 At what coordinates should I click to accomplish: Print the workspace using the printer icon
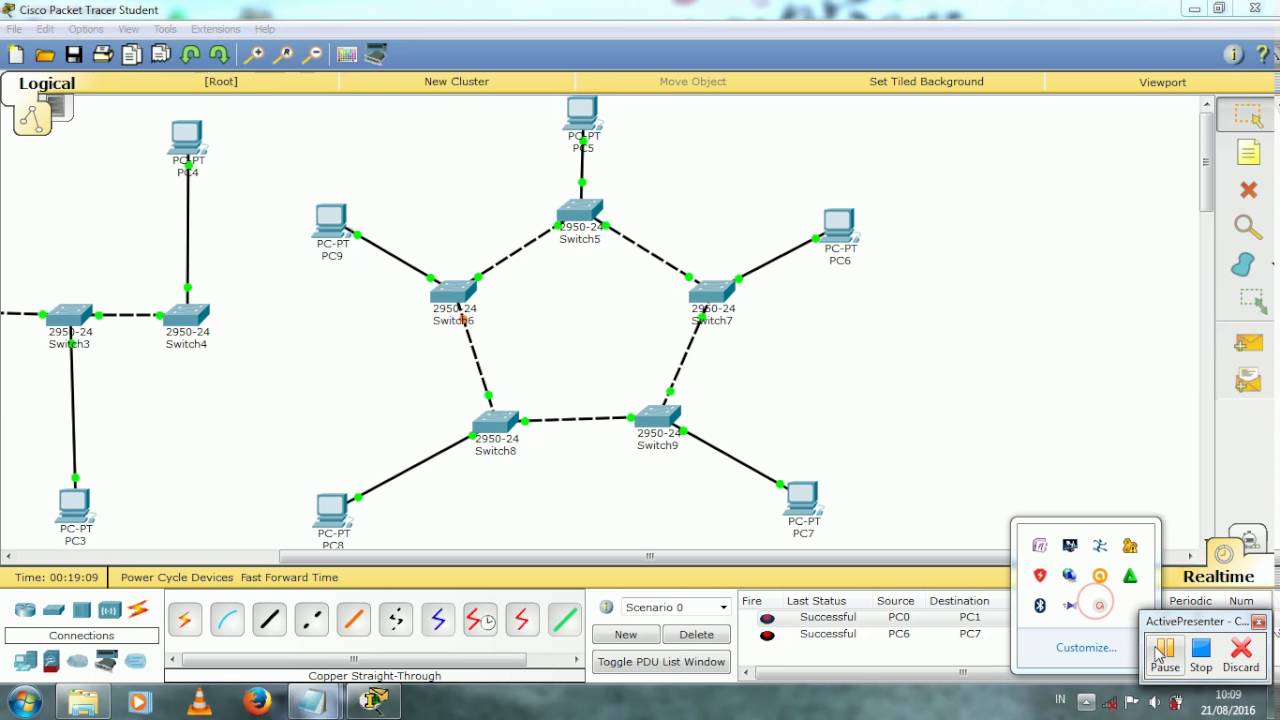(x=103, y=55)
